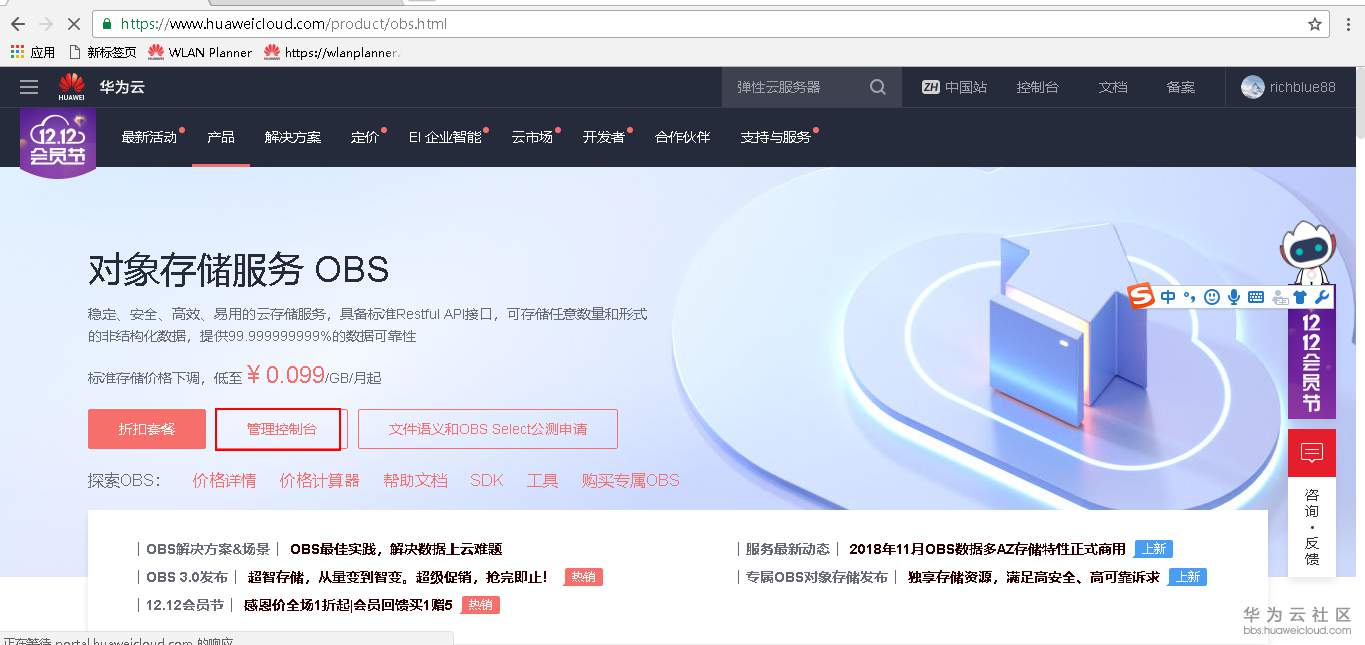
Task: Open the 购买专属OBS link
Action: click(x=630, y=481)
